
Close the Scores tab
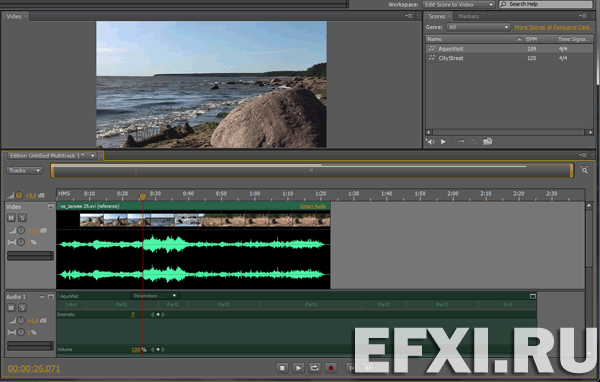[450, 16]
